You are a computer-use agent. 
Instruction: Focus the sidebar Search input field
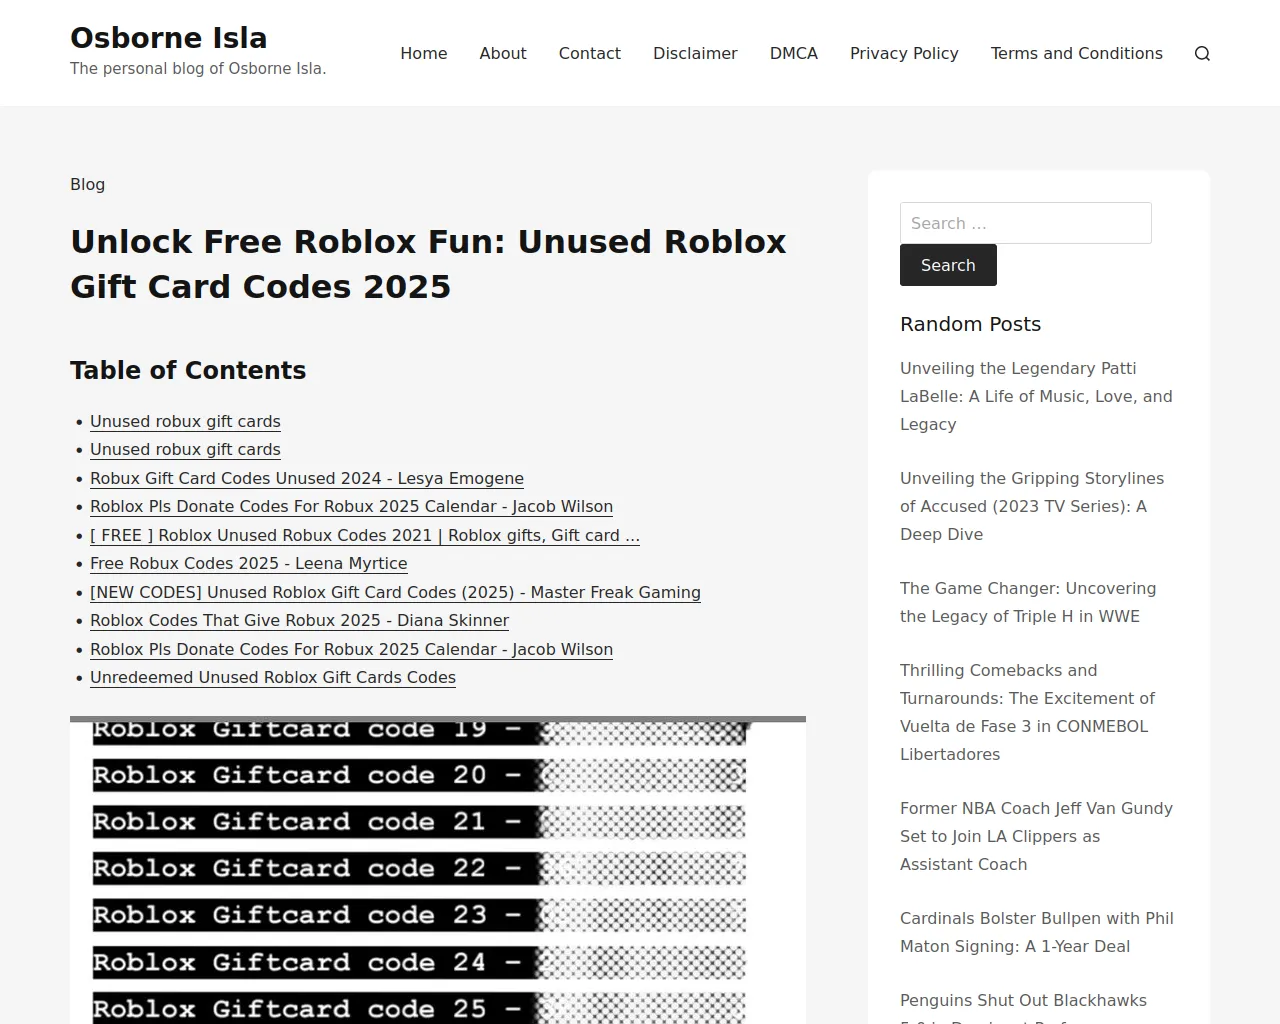[x=1026, y=223]
